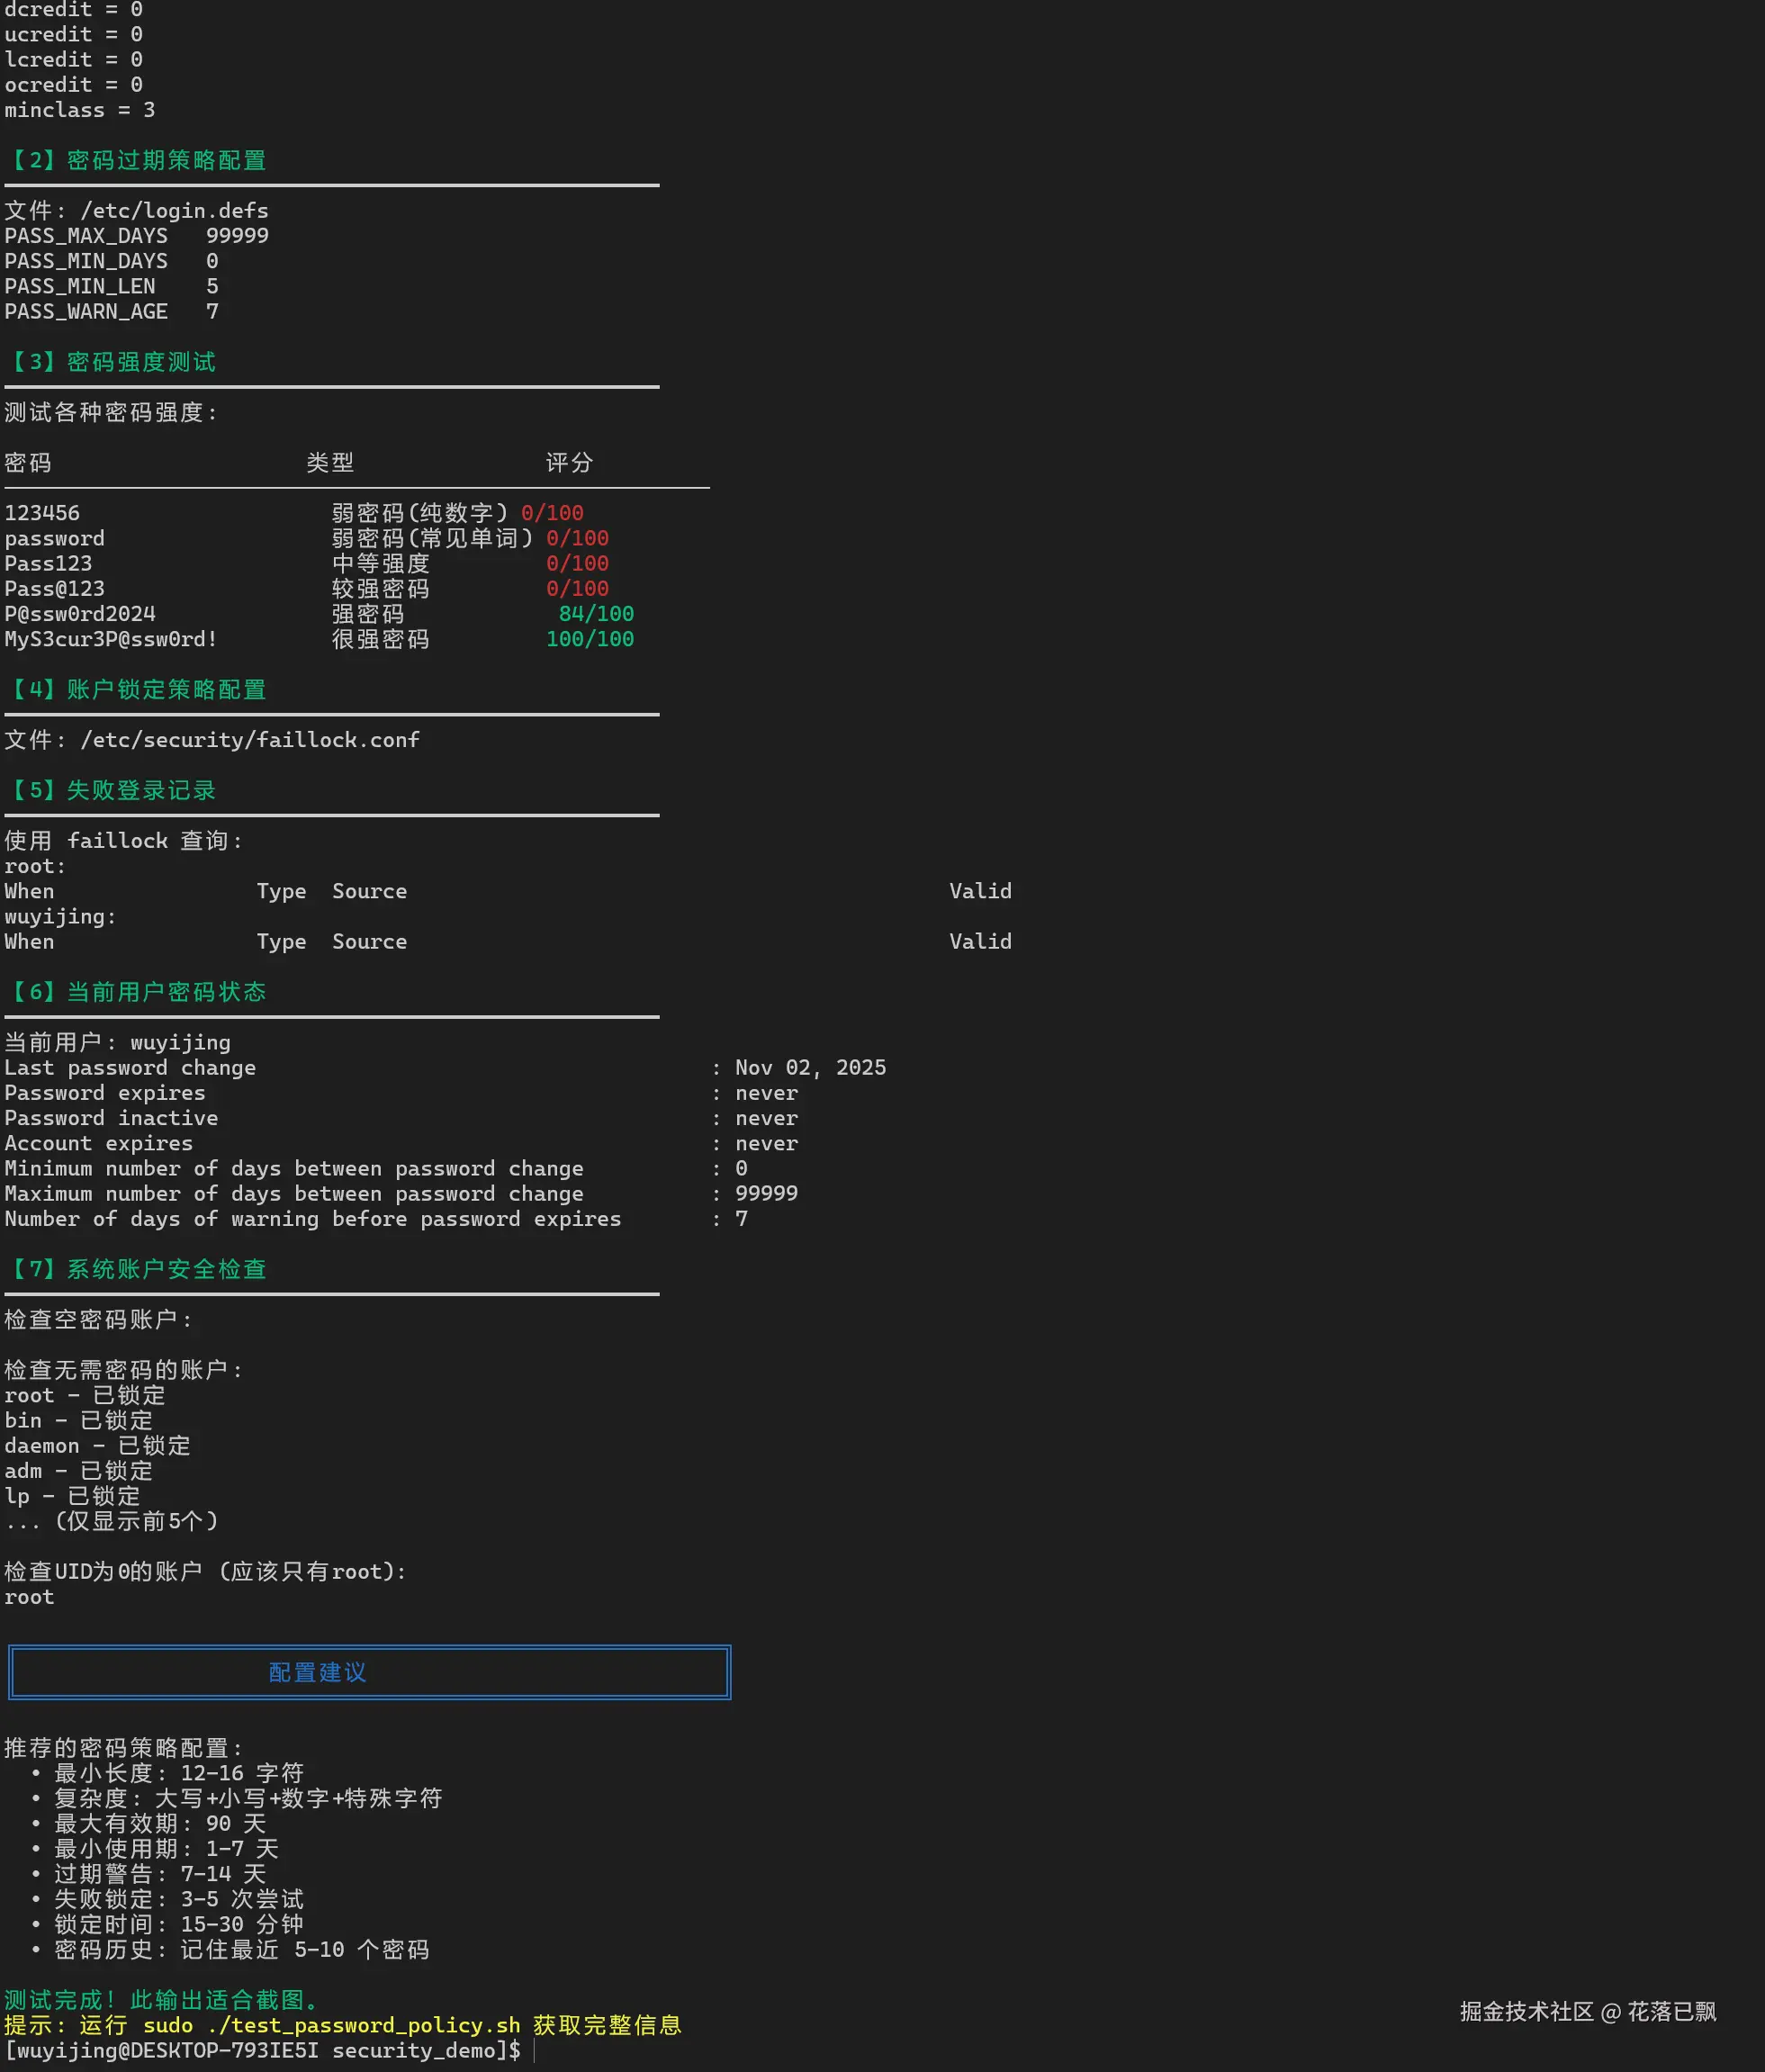Click the 【7】系统账户安全检查 heading
Viewport: 1765px width, 2072px height.
pos(136,1269)
